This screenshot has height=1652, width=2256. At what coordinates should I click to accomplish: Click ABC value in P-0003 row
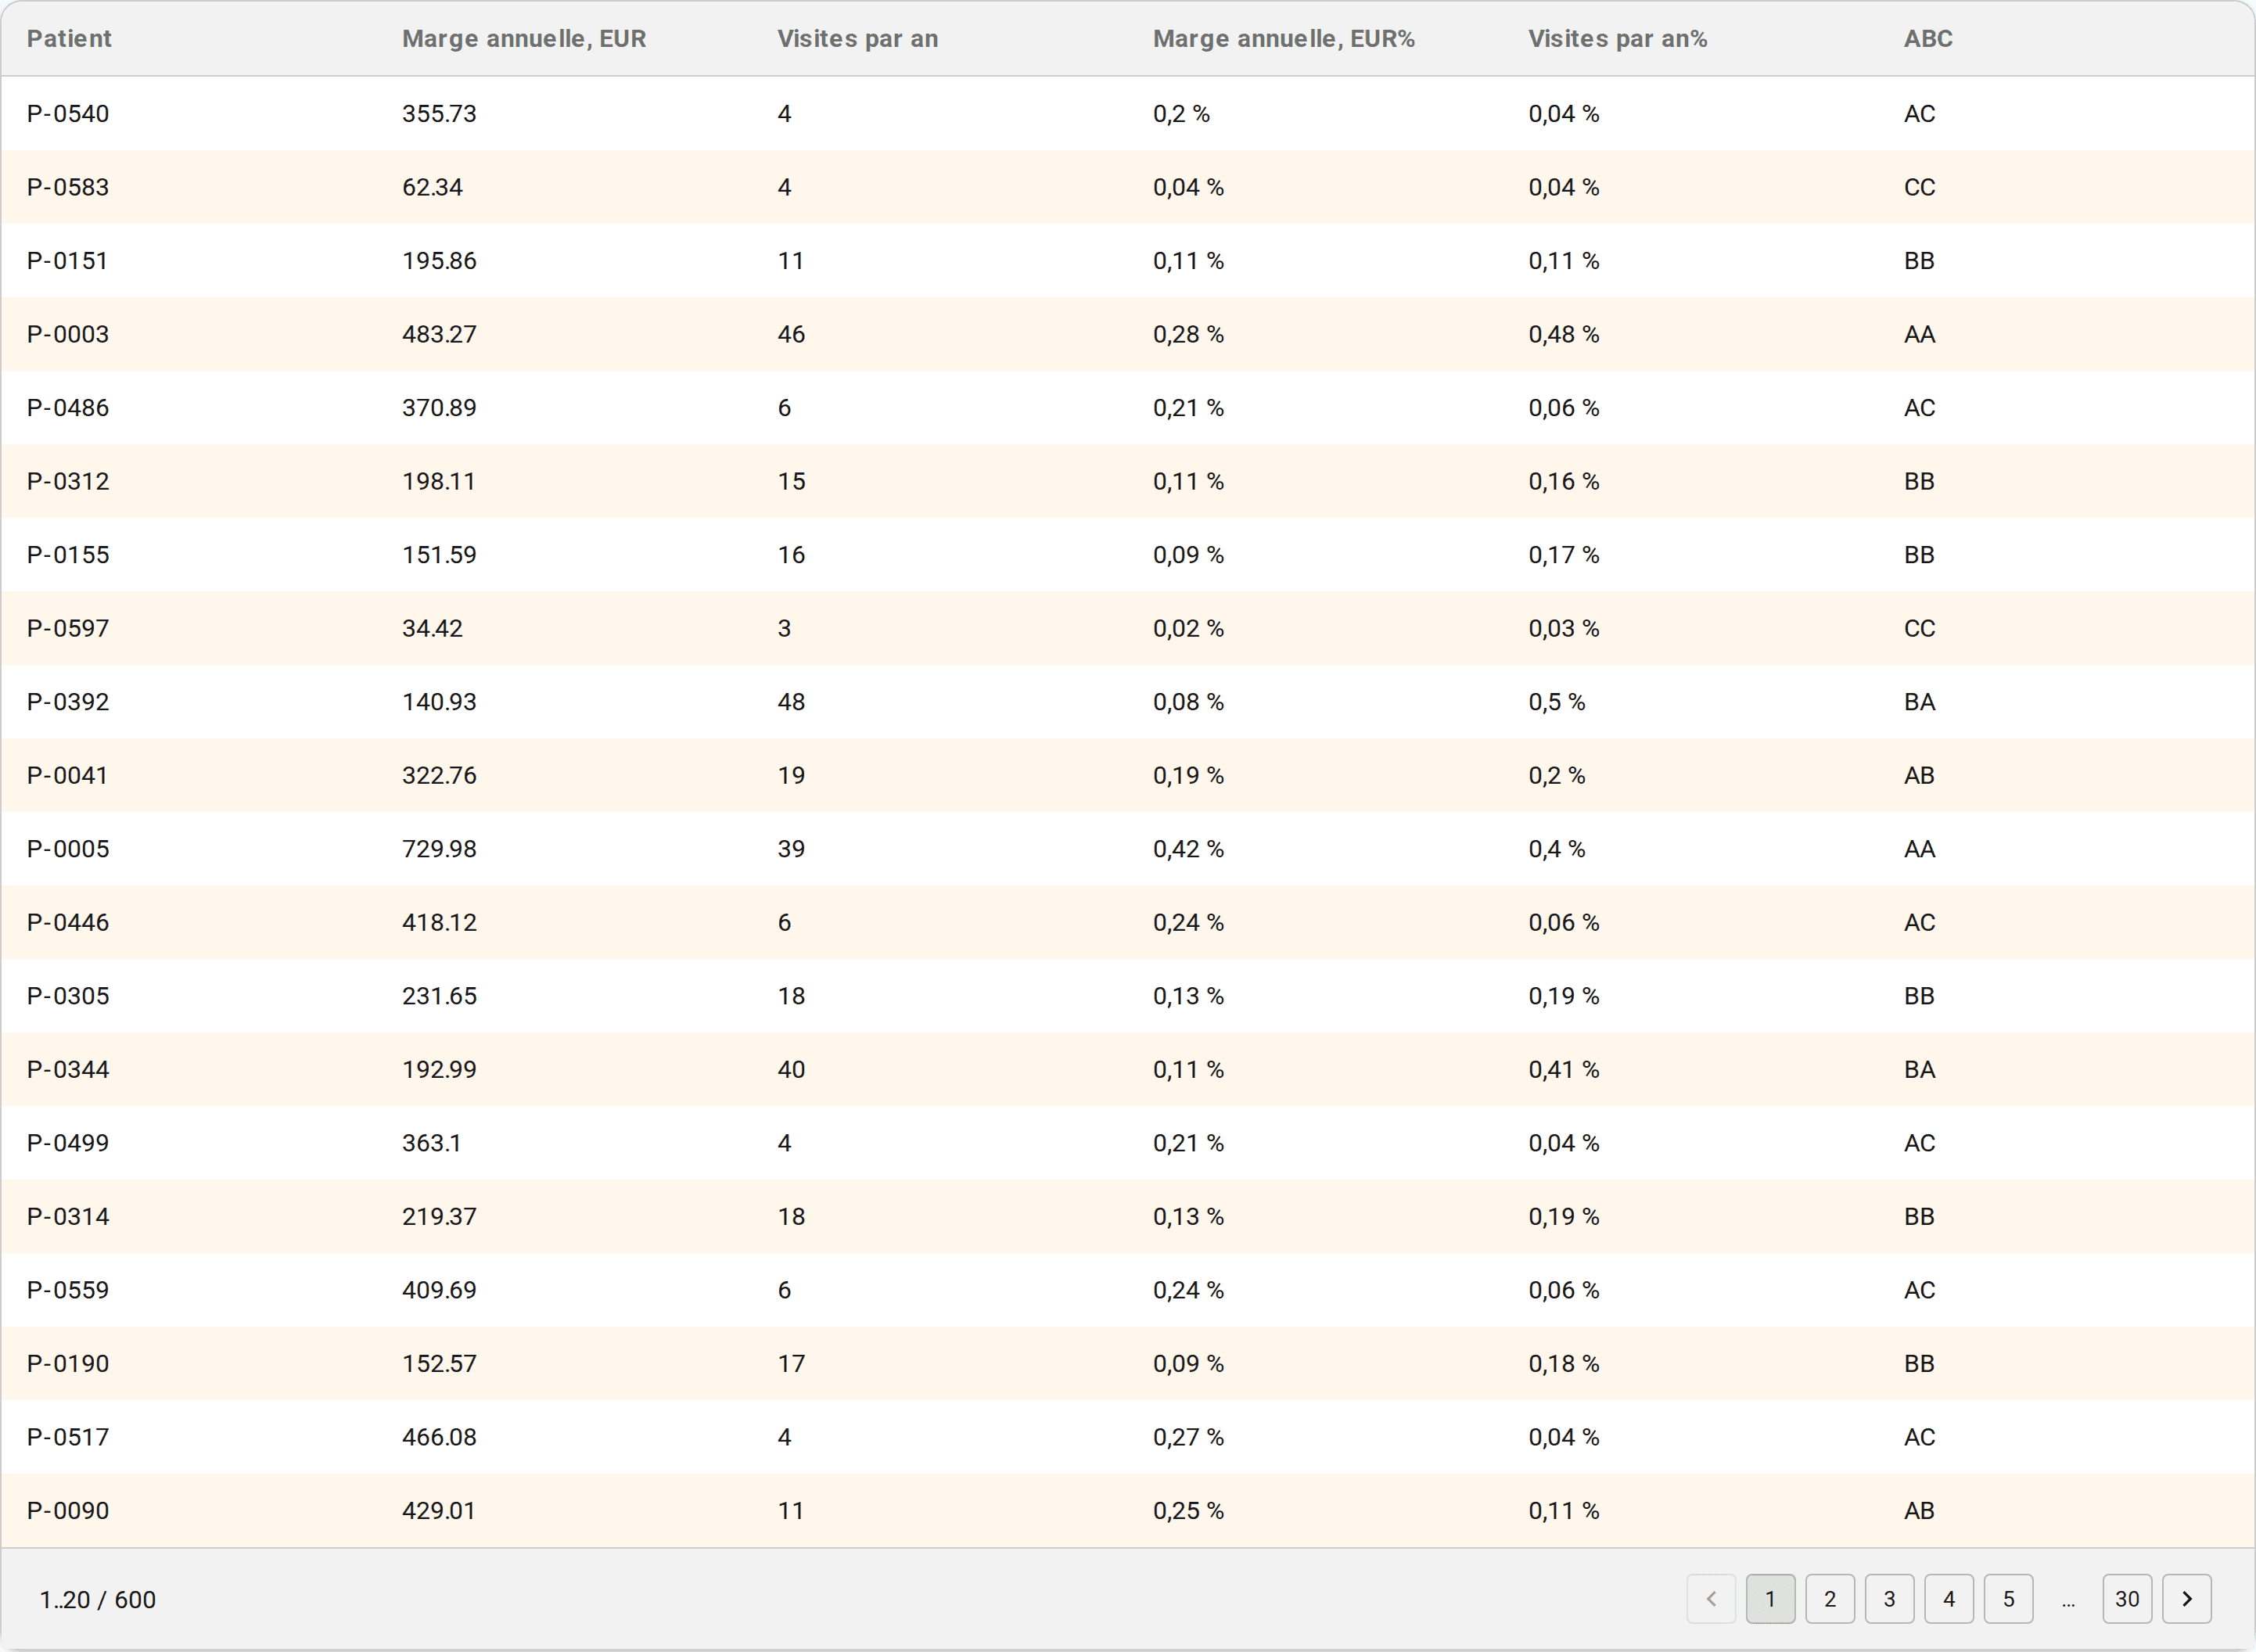[x=1919, y=334]
